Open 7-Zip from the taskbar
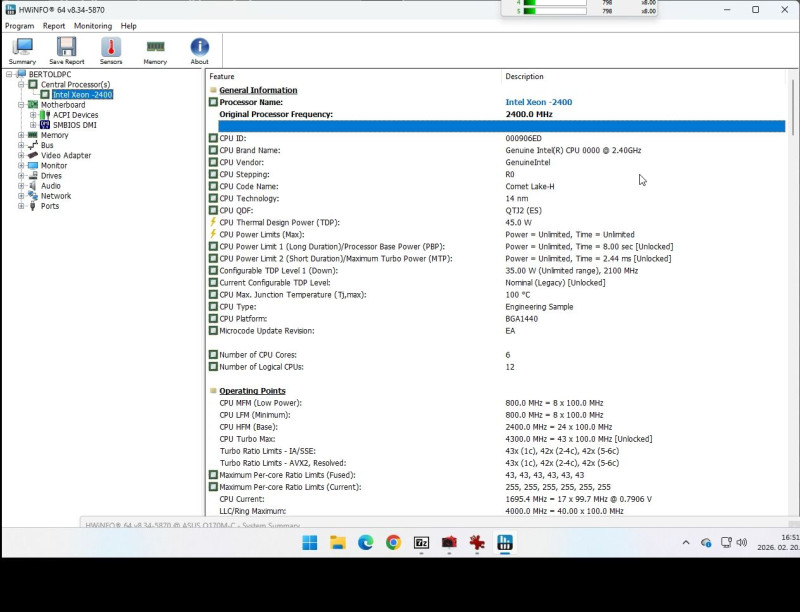This screenshot has width=800, height=612. 421,543
